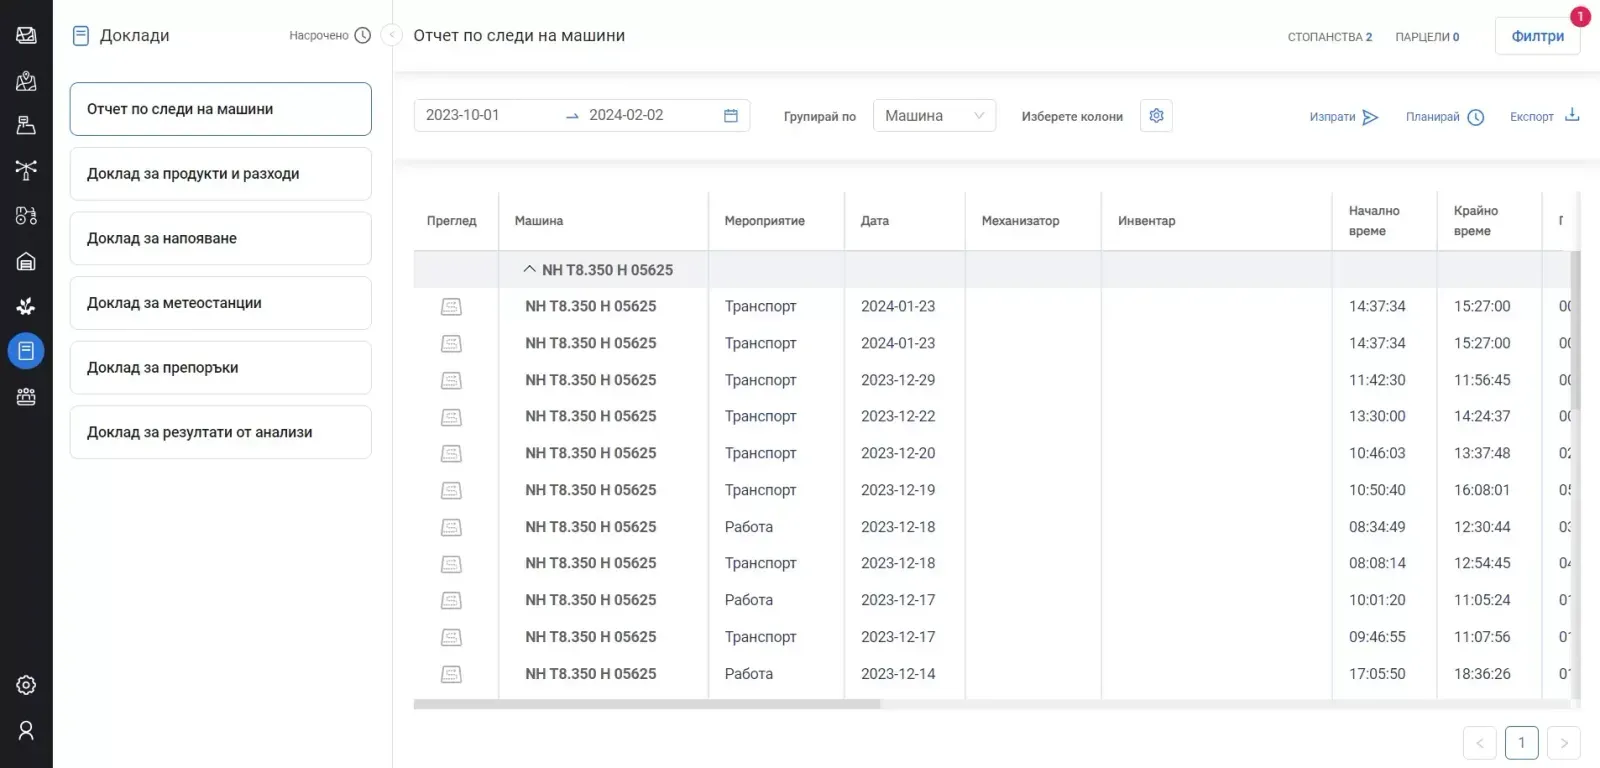Click the 11:07:56 end time cell
Viewport: 1600px width, 768px height.
[x=1482, y=637]
